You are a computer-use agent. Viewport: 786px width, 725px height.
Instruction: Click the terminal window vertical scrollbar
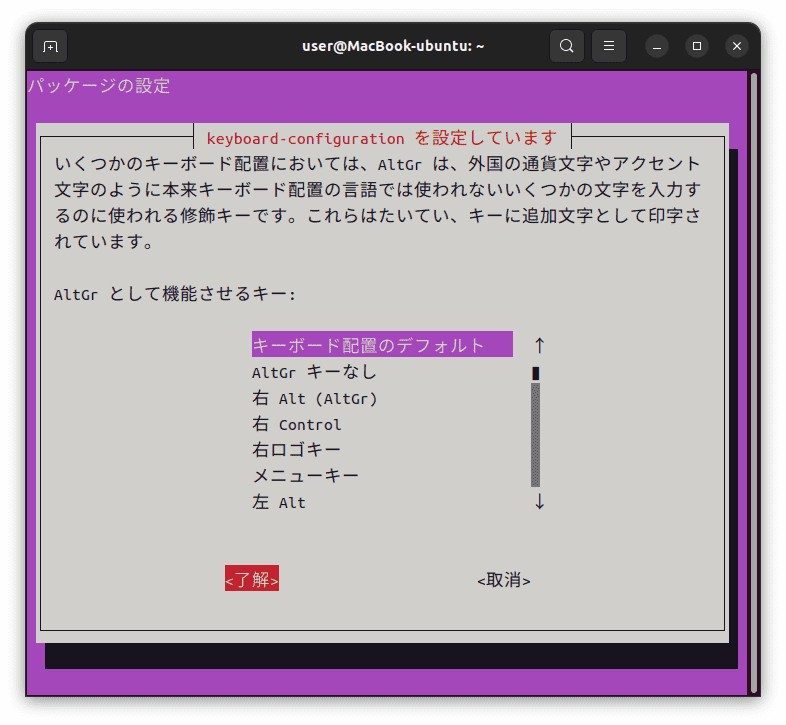click(x=753, y=383)
